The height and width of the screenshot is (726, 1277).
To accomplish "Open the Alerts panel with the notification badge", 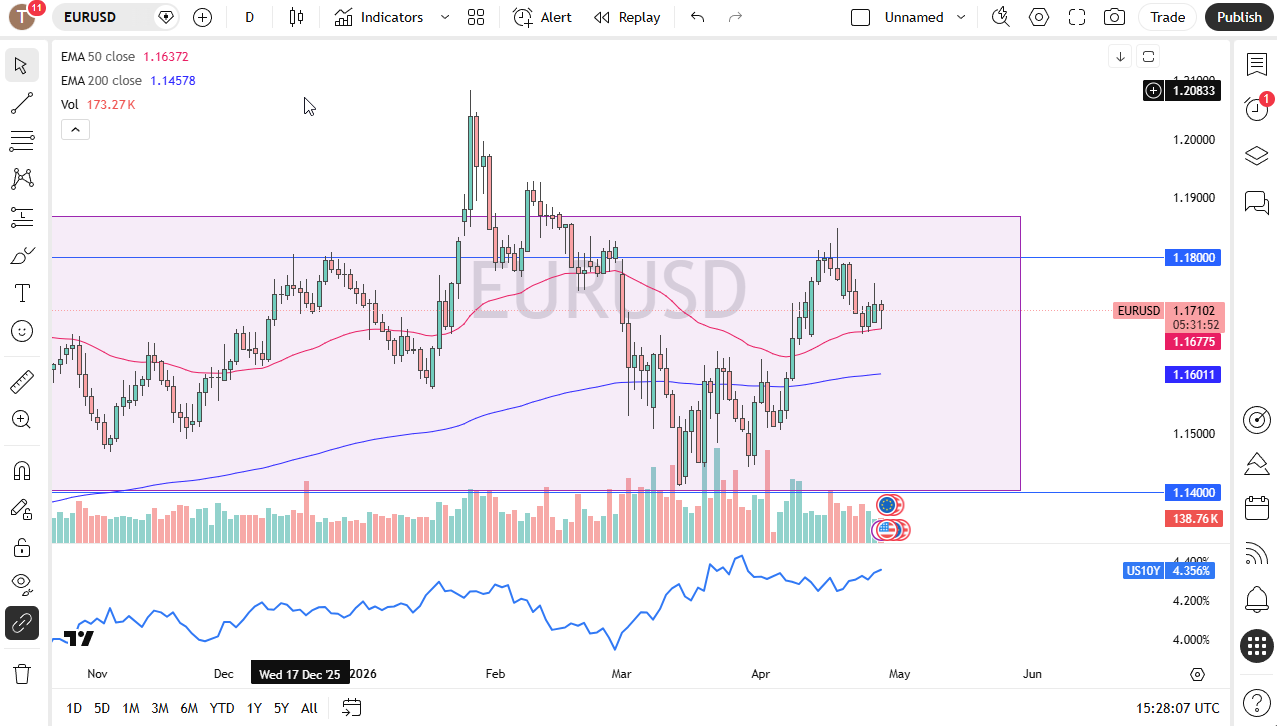I will tap(1256, 109).
